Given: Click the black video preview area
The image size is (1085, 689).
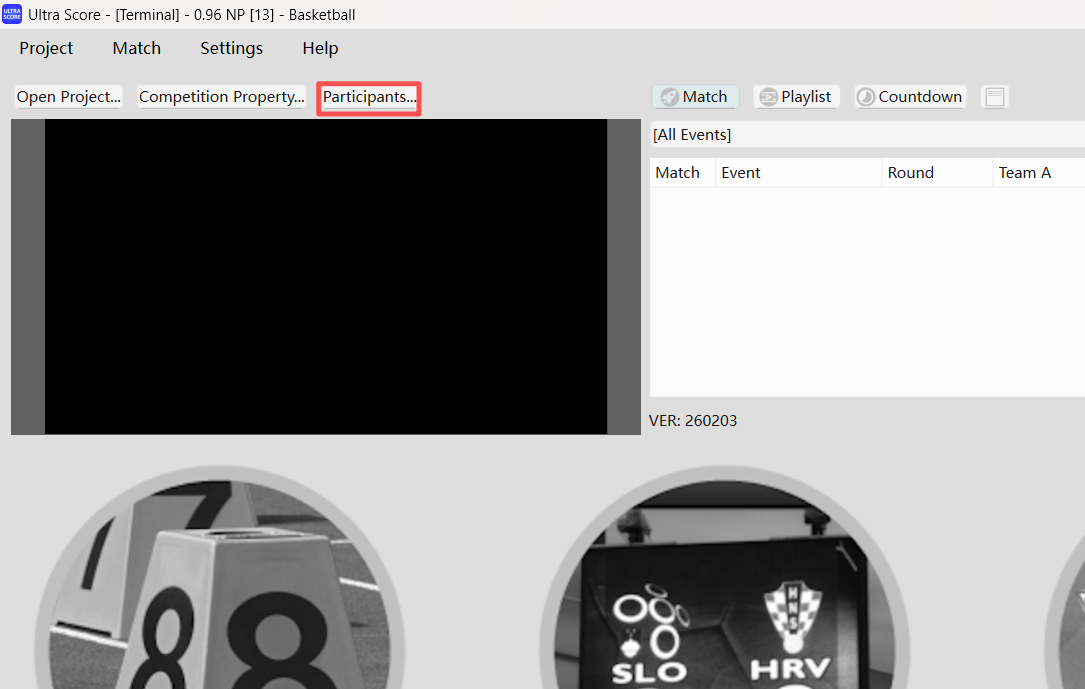Looking at the screenshot, I should point(325,277).
